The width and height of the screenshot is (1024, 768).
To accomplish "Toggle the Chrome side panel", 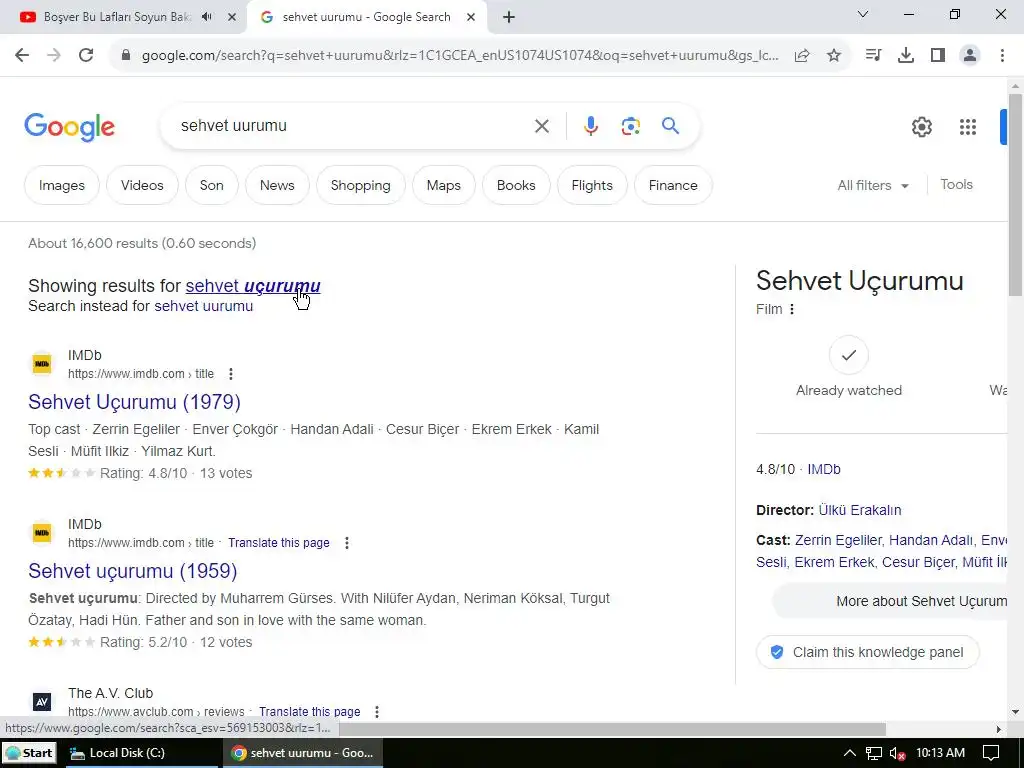I will click(938, 56).
